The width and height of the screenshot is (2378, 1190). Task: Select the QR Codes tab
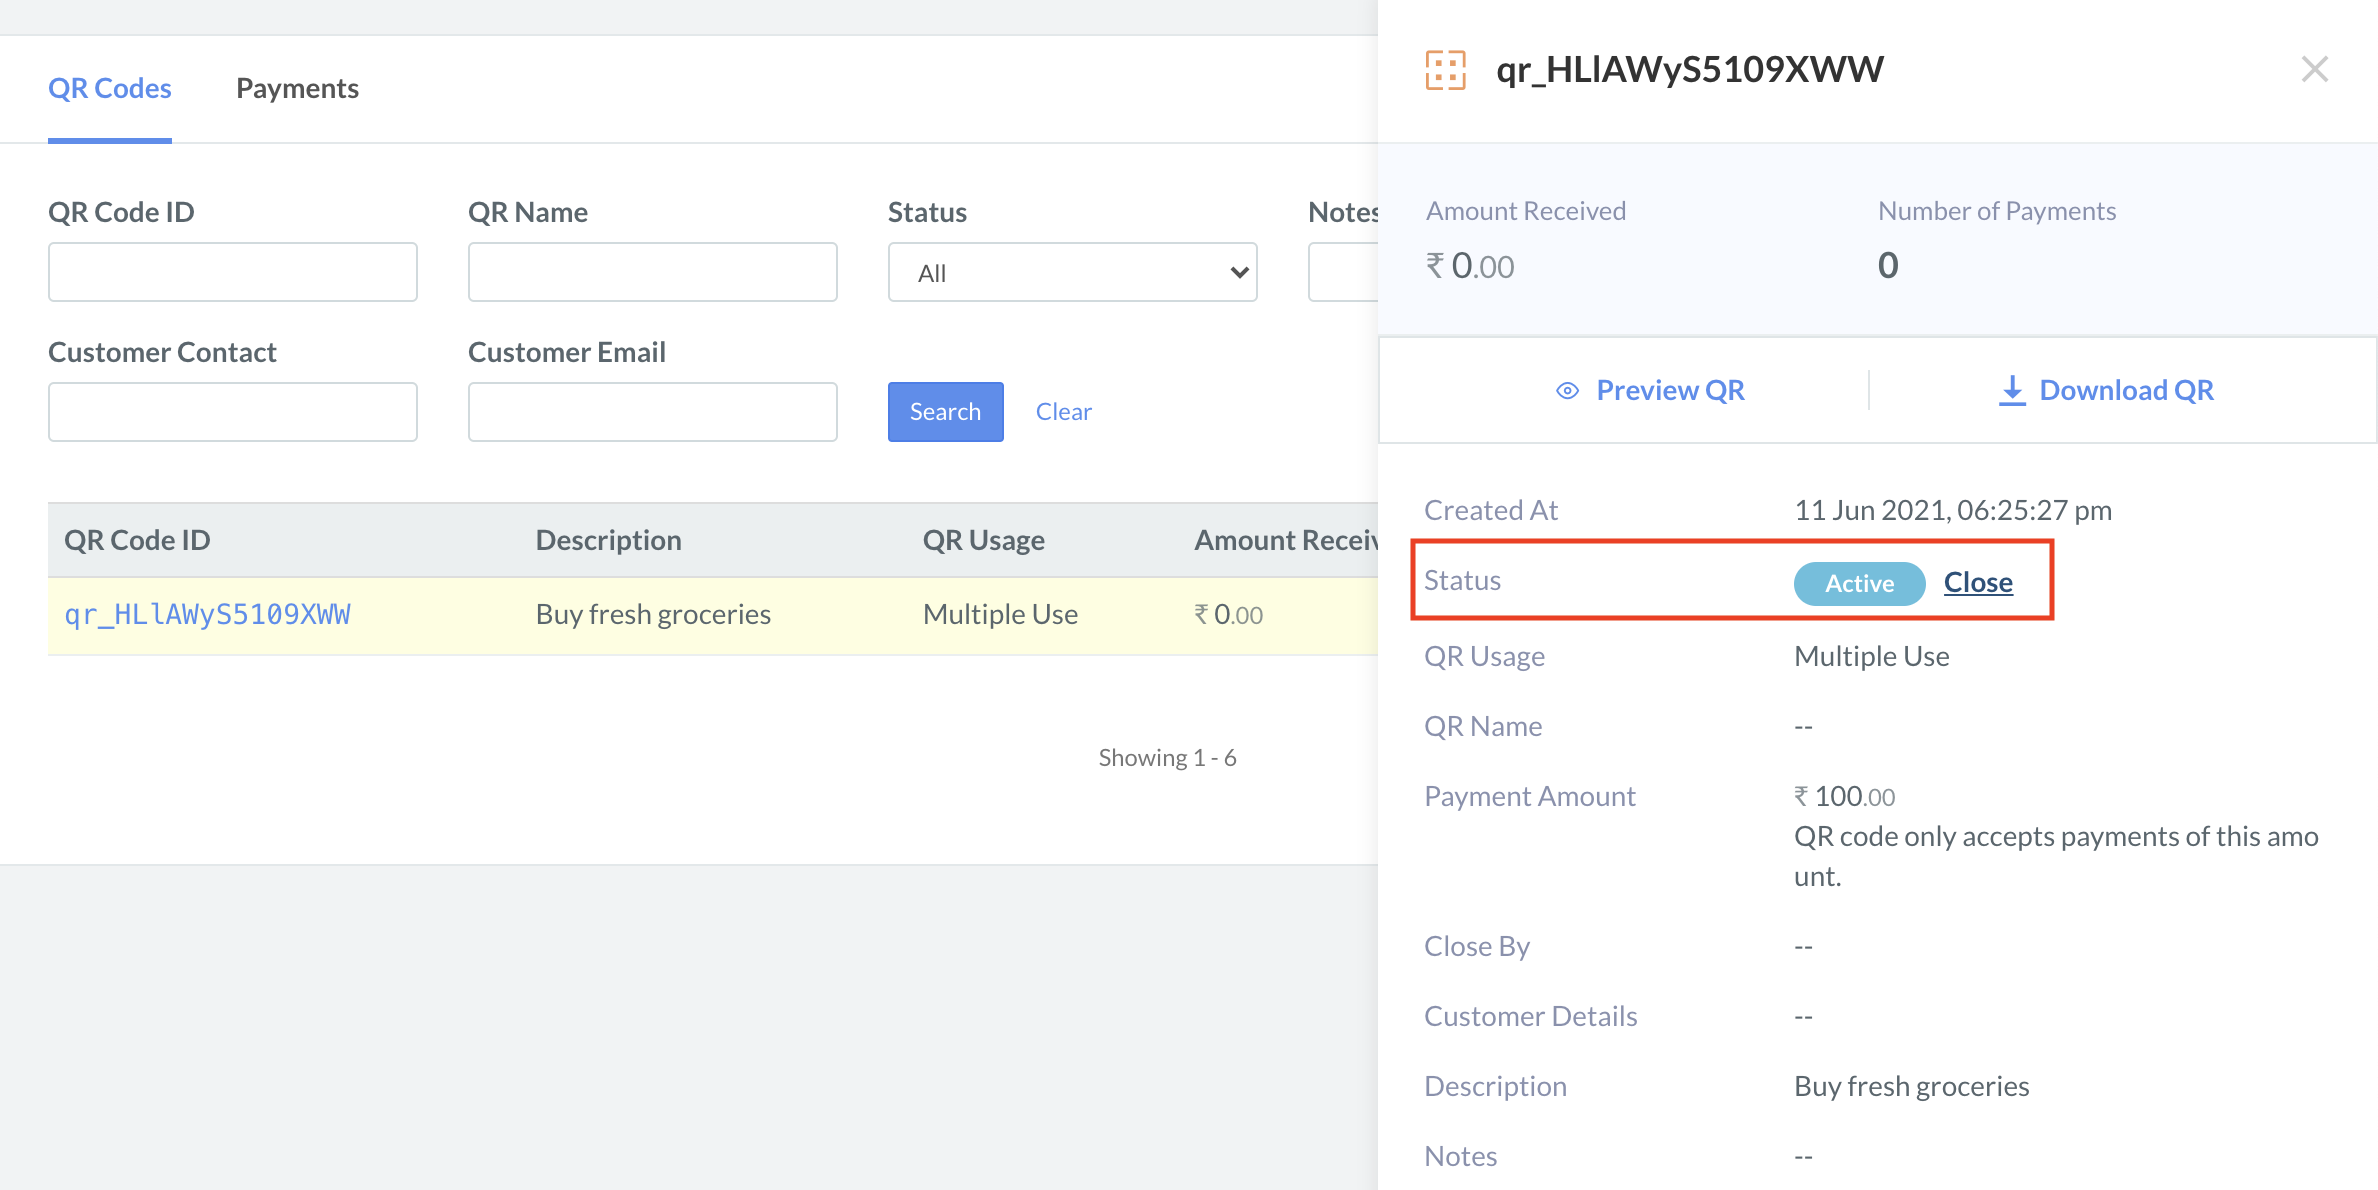click(110, 88)
